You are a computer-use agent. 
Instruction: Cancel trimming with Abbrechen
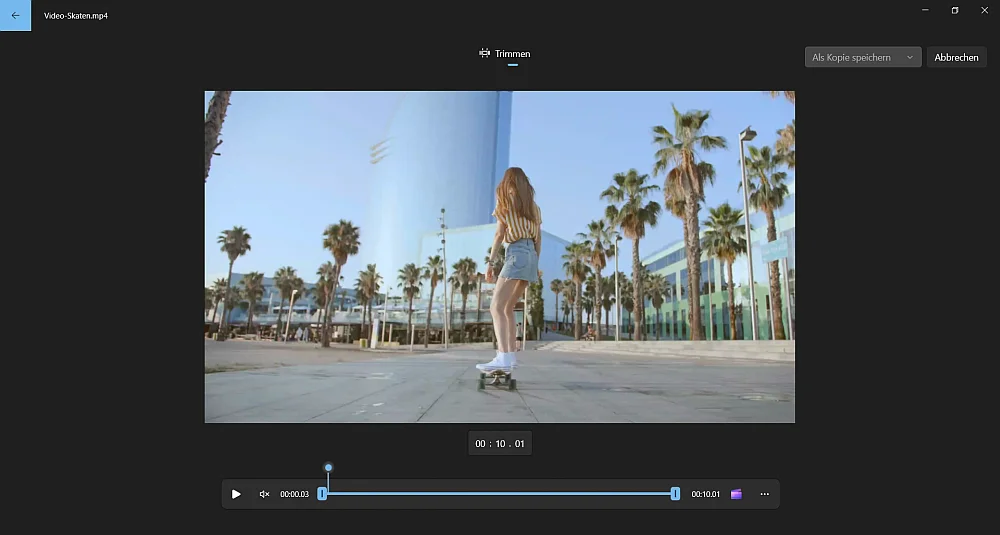pos(956,57)
